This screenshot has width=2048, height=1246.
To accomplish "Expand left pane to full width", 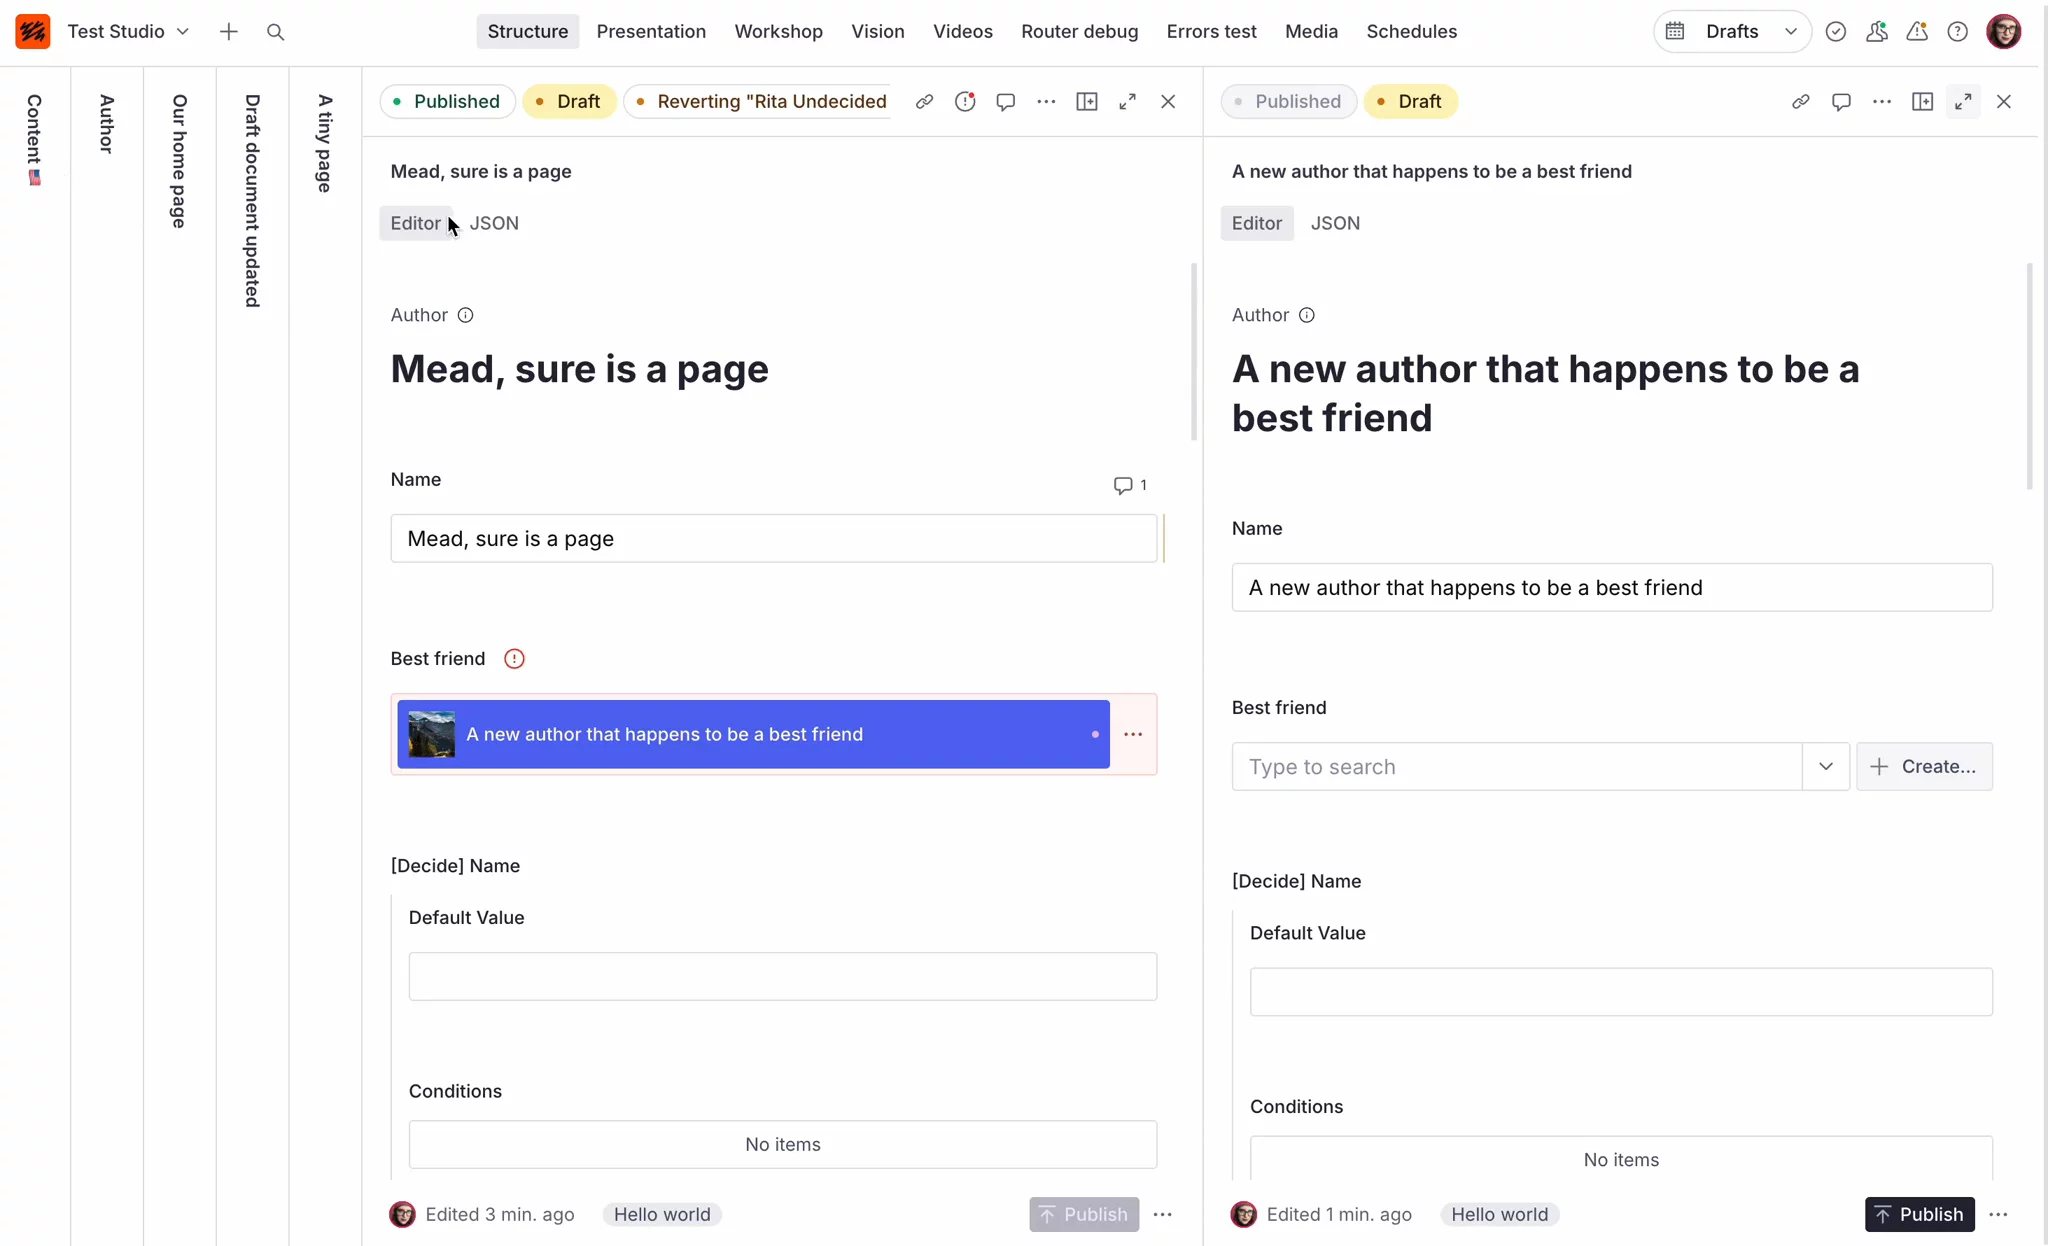I will (1127, 101).
